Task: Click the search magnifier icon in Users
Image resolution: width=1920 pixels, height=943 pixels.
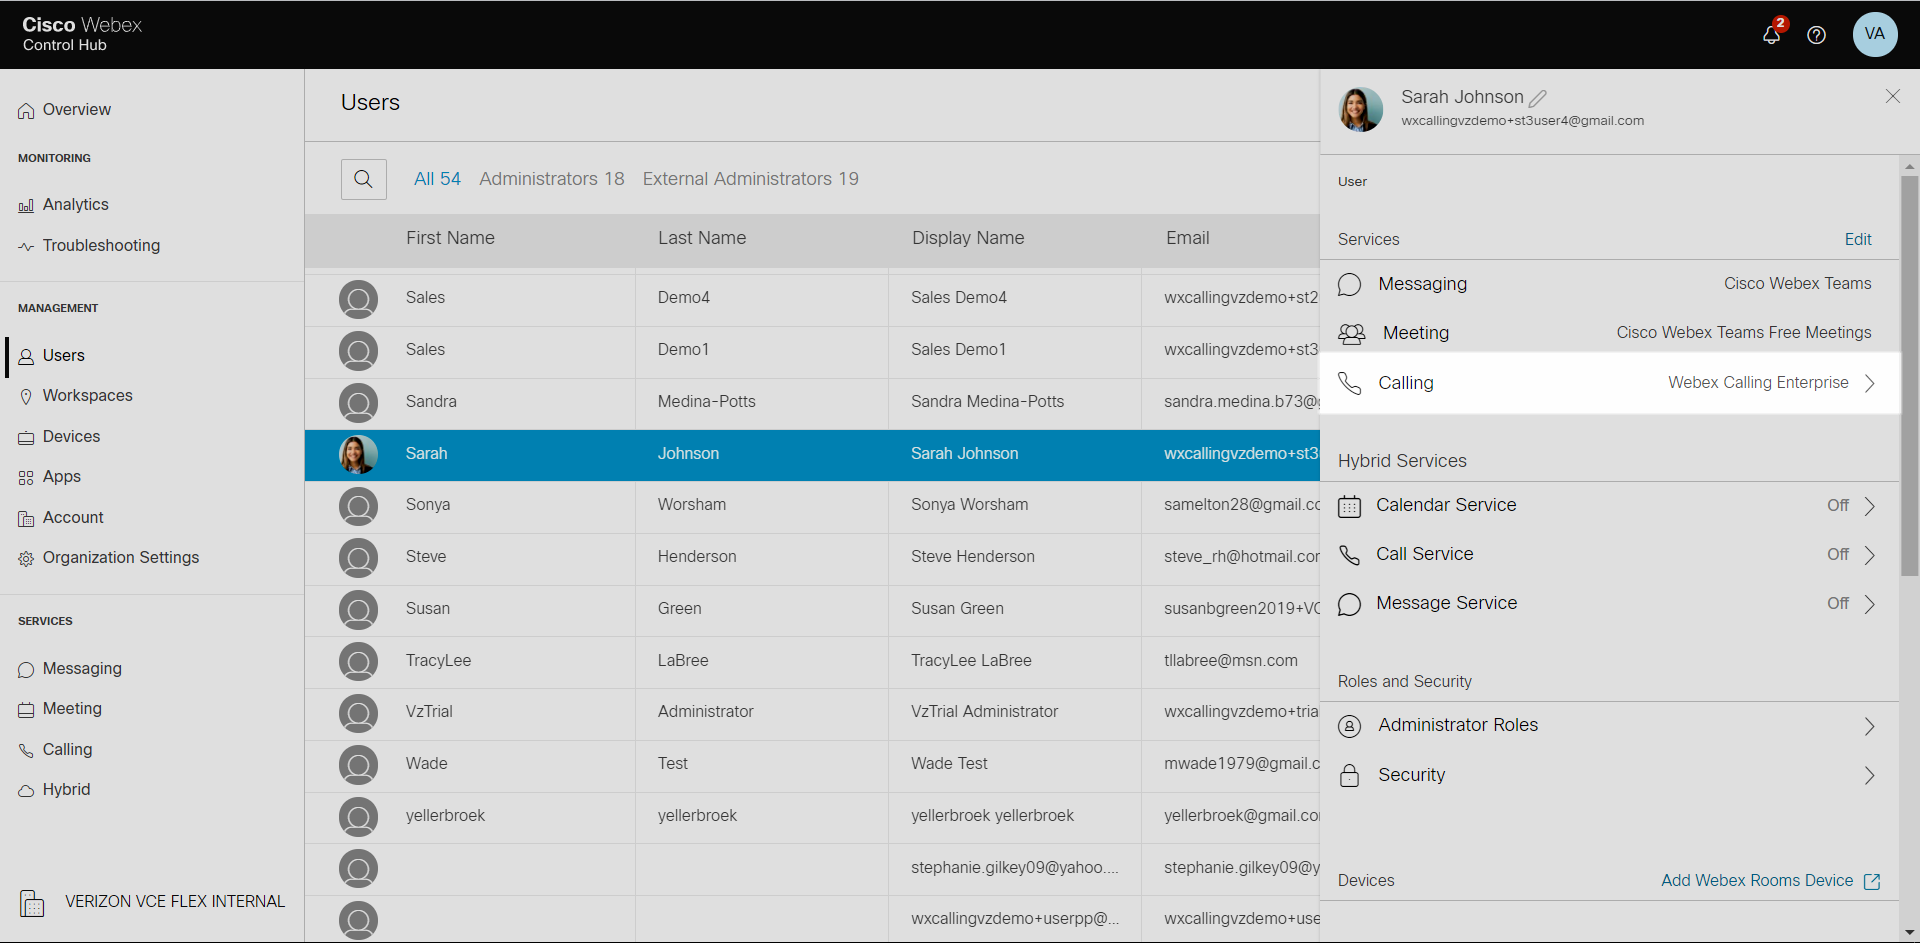Action: 363,179
